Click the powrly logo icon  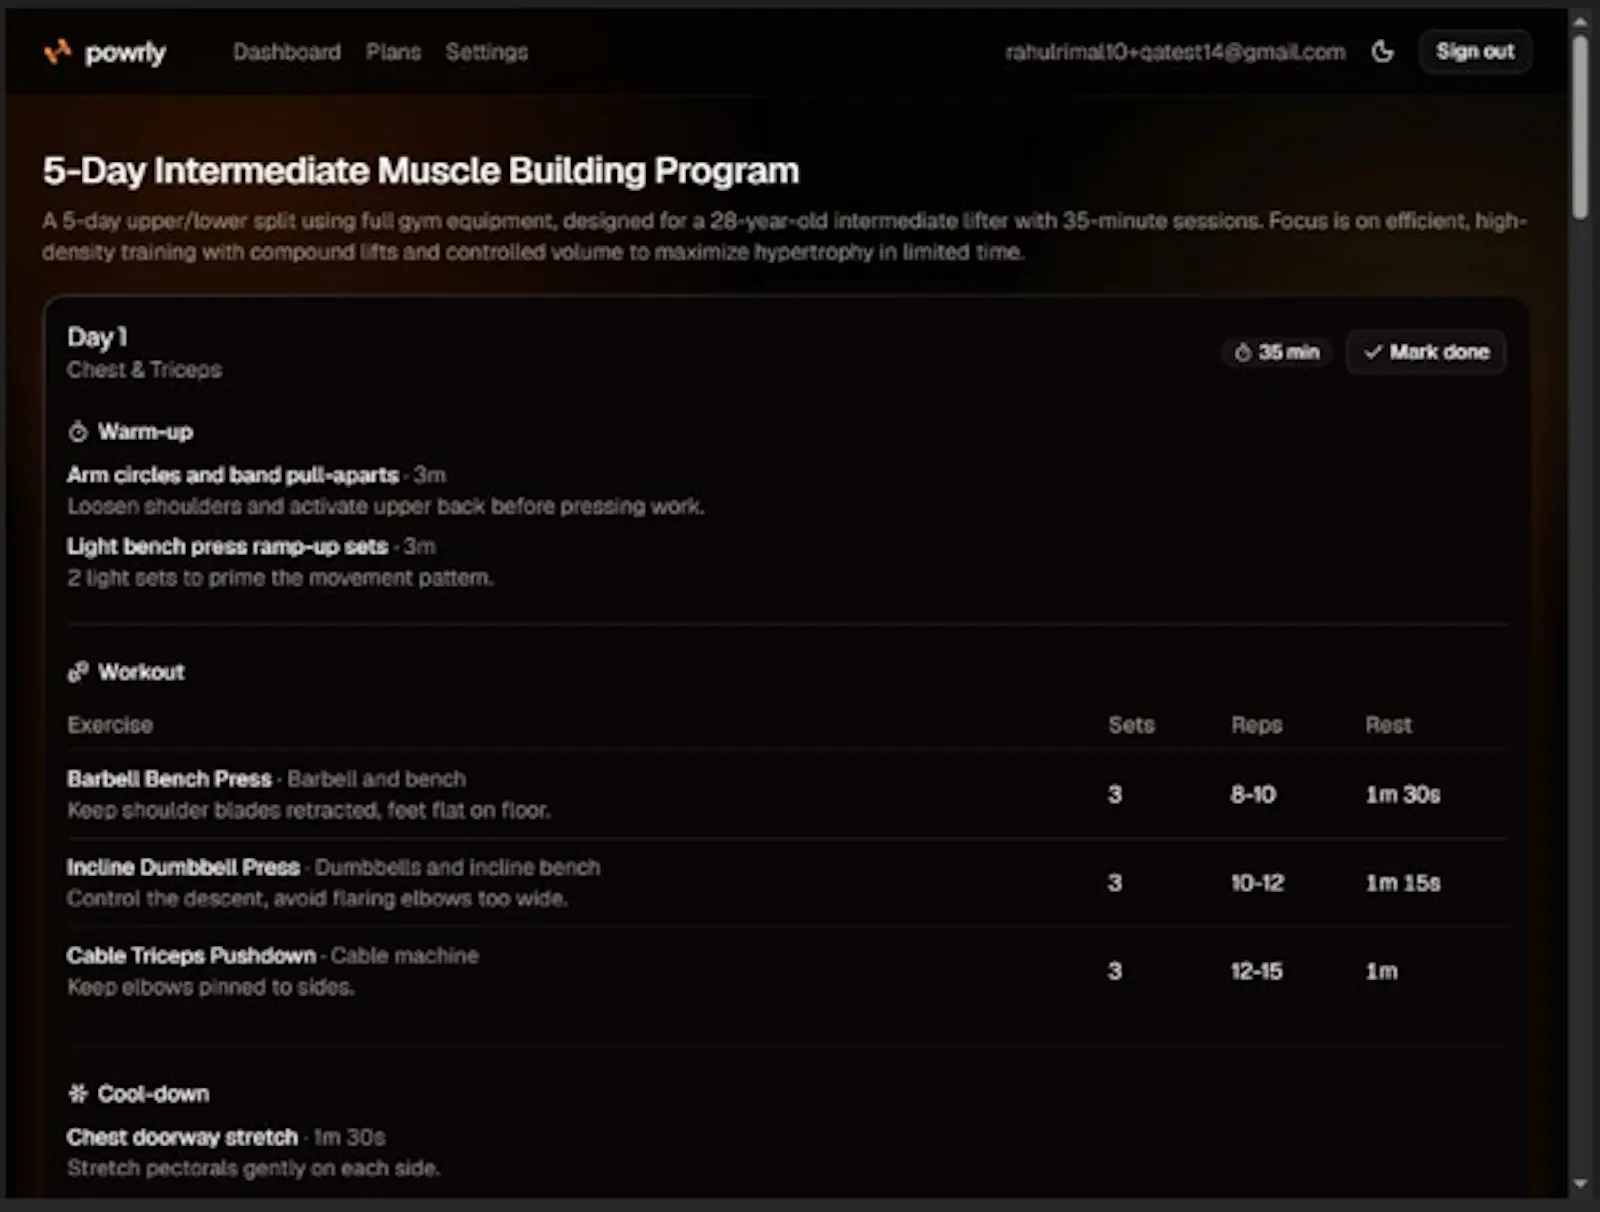click(x=57, y=51)
